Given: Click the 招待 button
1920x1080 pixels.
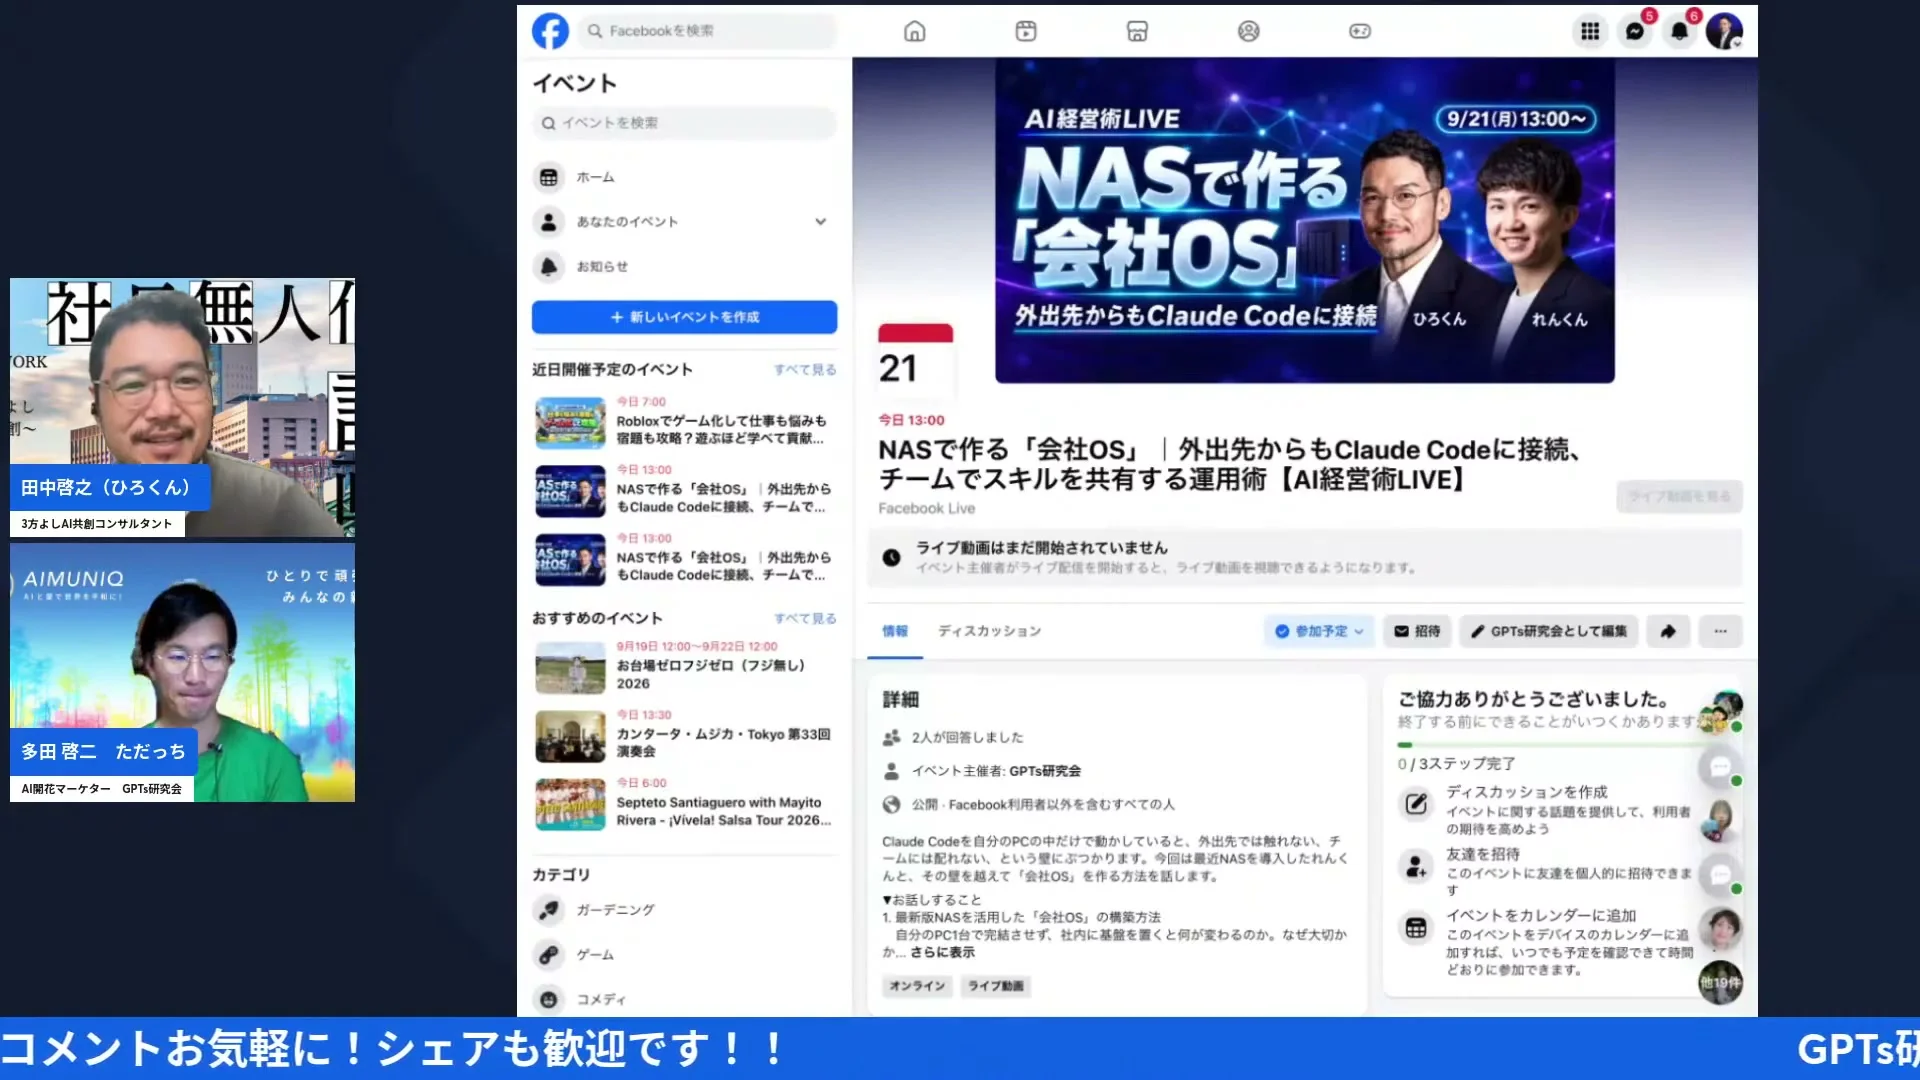Looking at the screenshot, I should [1417, 632].
